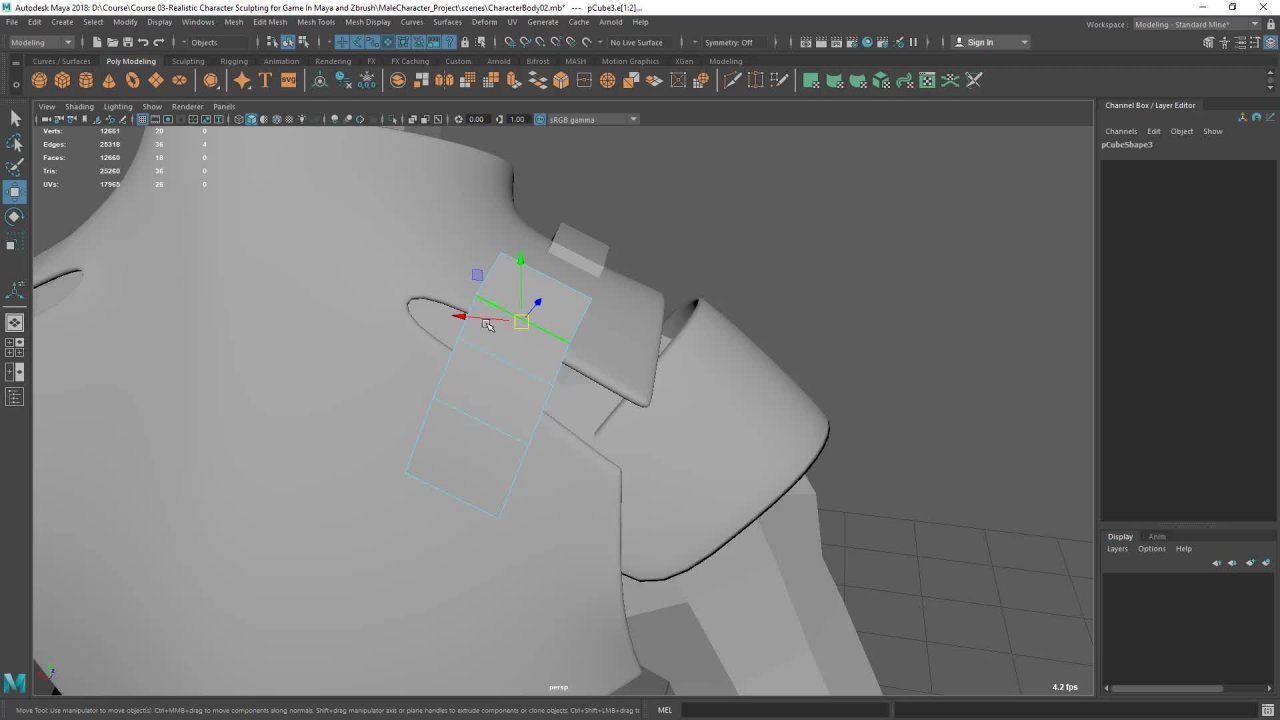Screen dimensions: 1280x720
Task: Select the Rotate tool in the toolbox
Action: pyautogui.click(x=15, y=217)
